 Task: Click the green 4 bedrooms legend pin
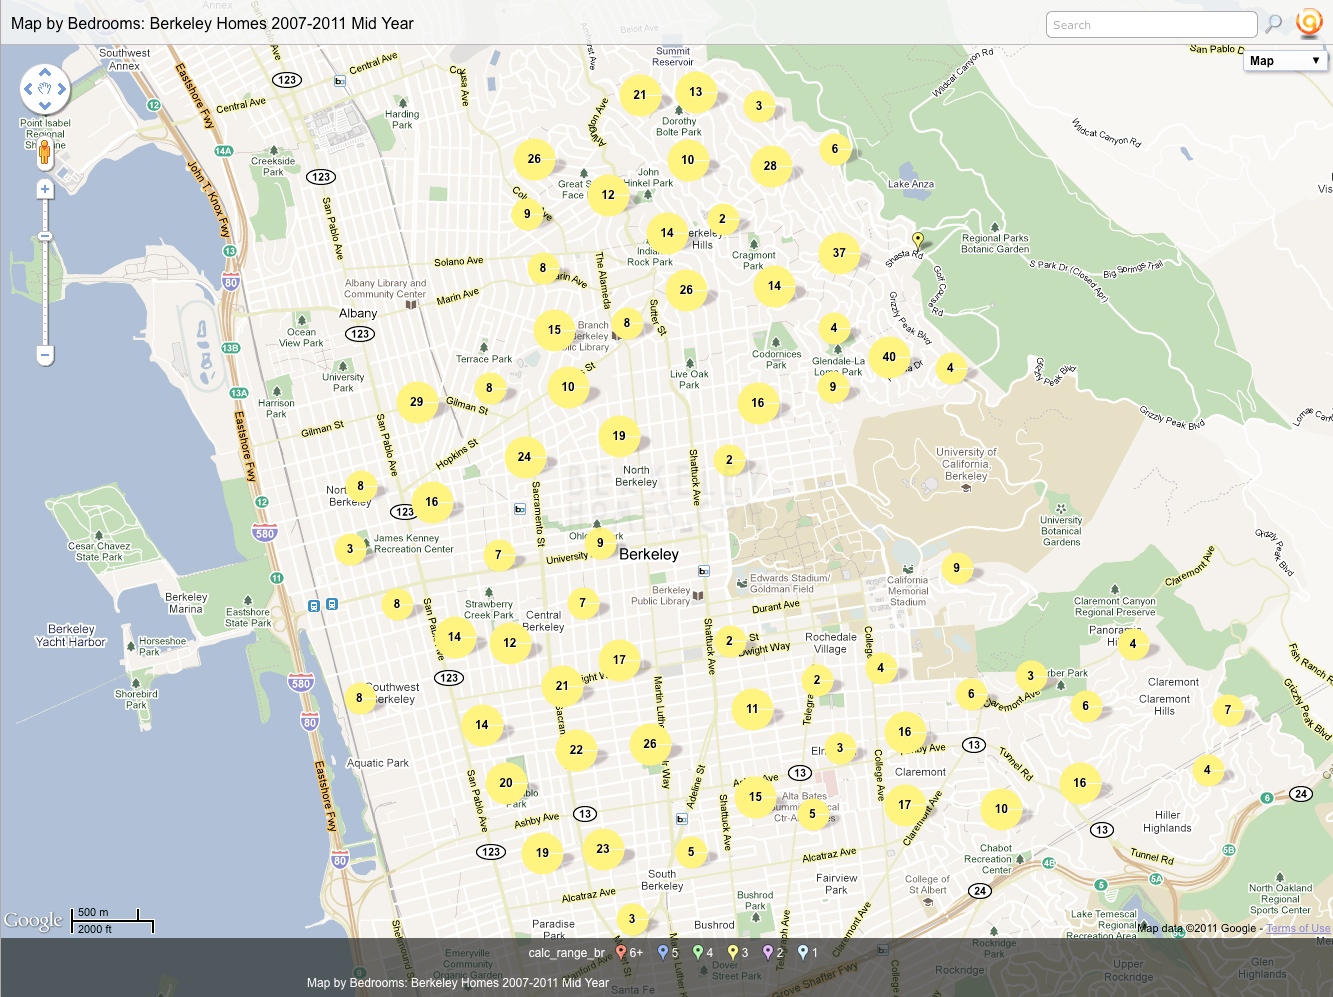pos(698,952)
